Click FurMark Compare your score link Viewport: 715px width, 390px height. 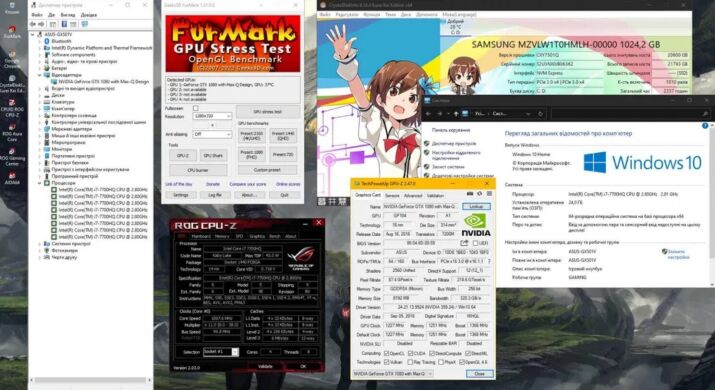(x=248, y=184)
